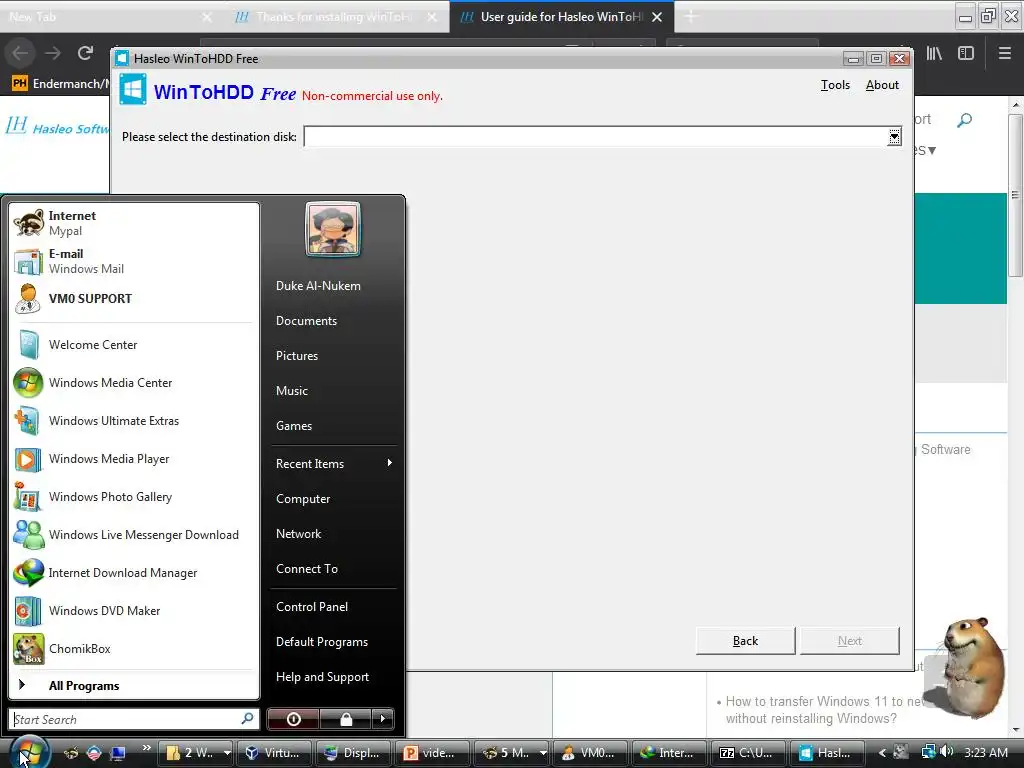Open browser library icon
This screenshot has height=768, width=1024.
click(x=934, y=54)
